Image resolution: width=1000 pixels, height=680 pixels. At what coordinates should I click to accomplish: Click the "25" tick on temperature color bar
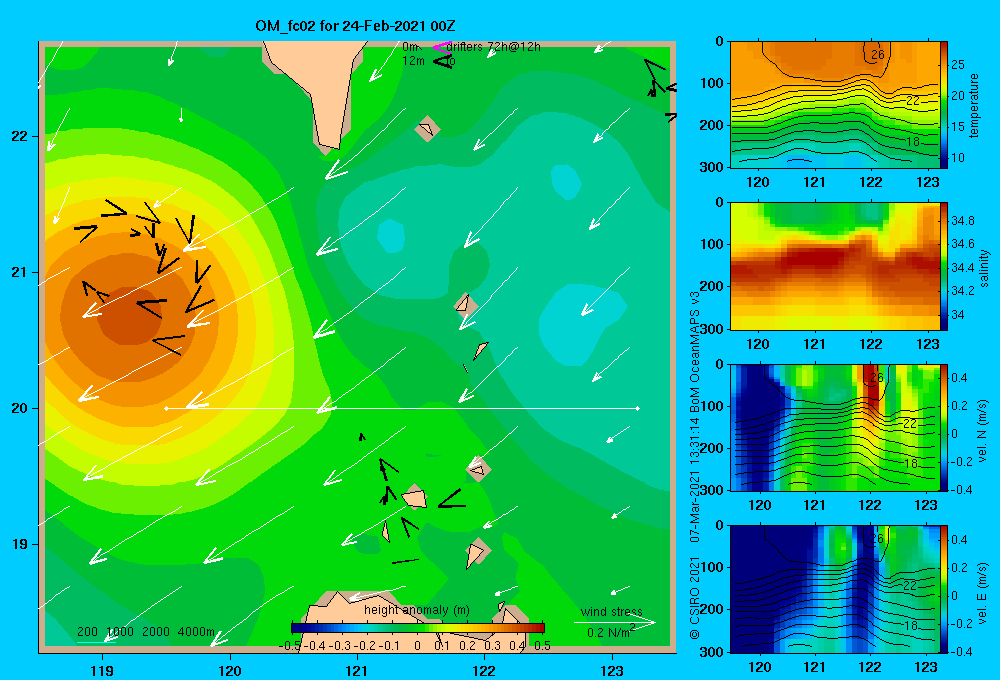pyautogui.click(x=958, y=64)
